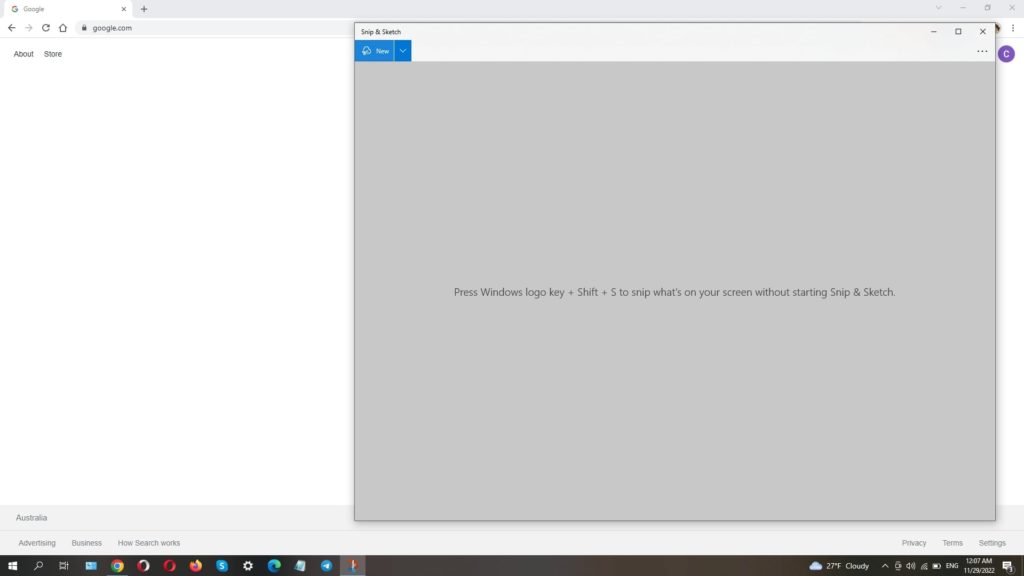
Task: Open the Advertising footer link
Action: (x=37, y=543)
